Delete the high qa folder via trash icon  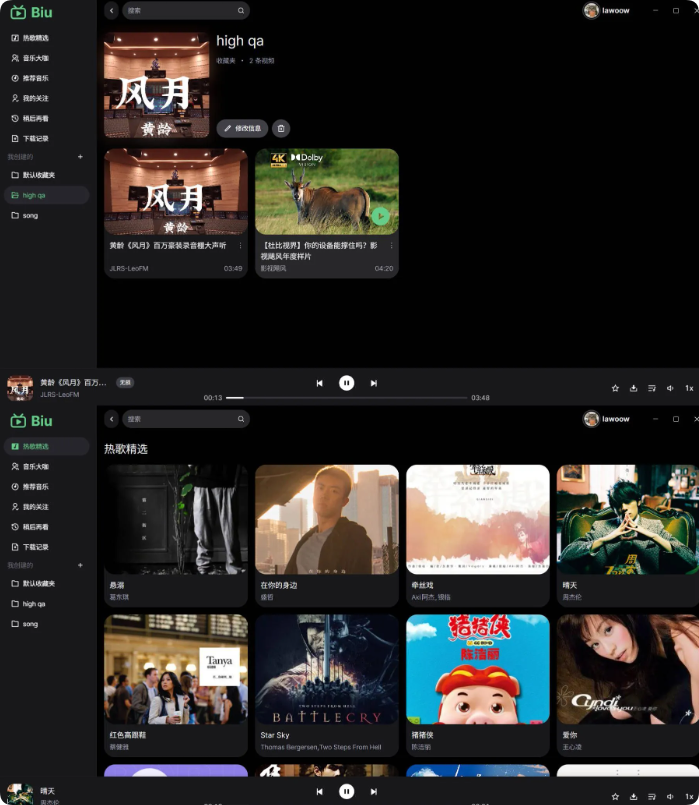point(281,128)
